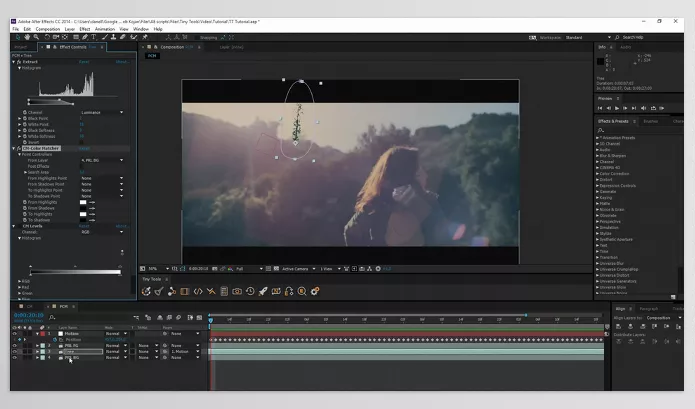Open the Channel Luminance dropdown
This screenshot has height=409, width=695.
click(x=102, y=113)
